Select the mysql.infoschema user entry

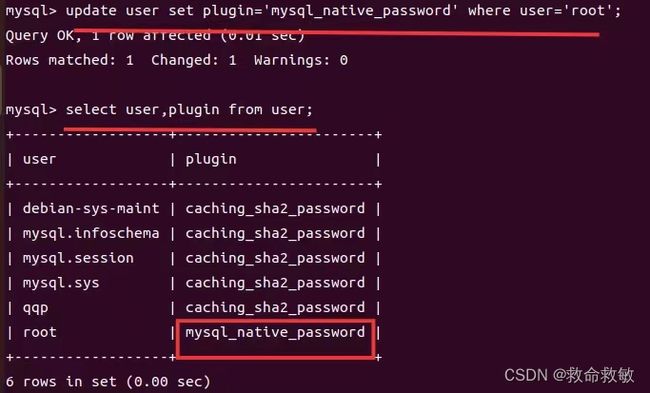point(91,233)
